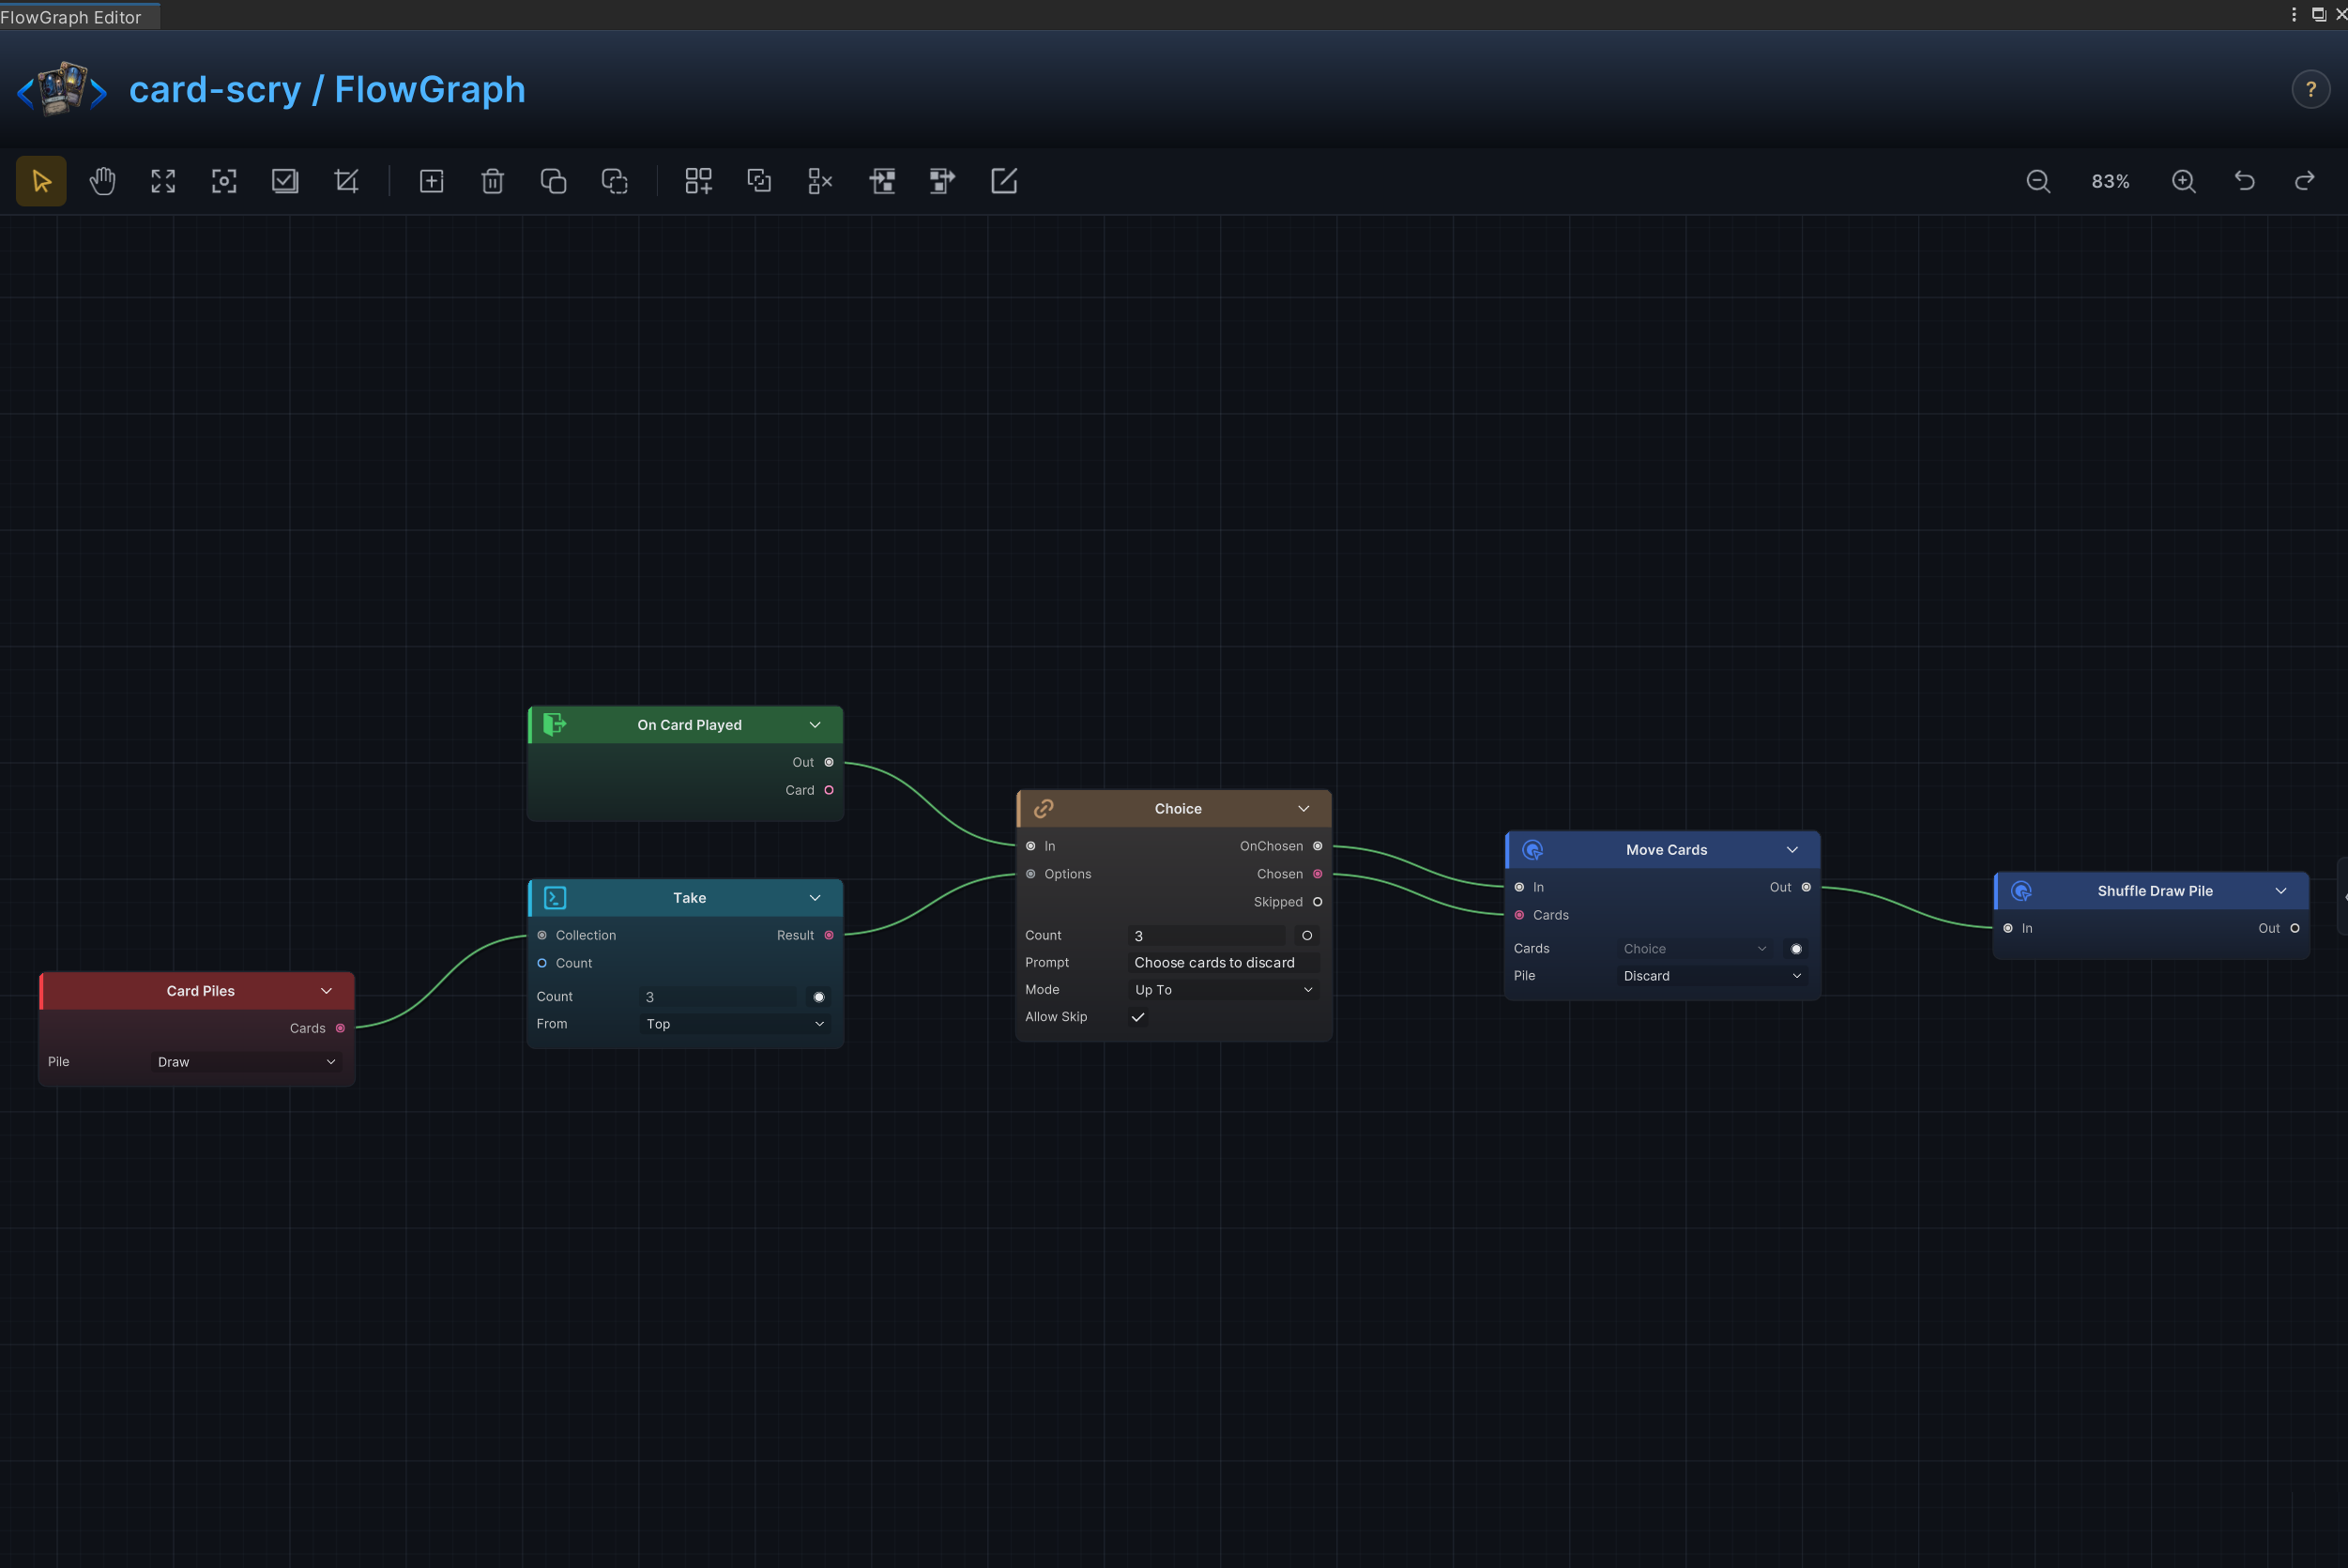Open the editor three-dots options menu
The image size is (2348, 1568).
[2294, 14]
